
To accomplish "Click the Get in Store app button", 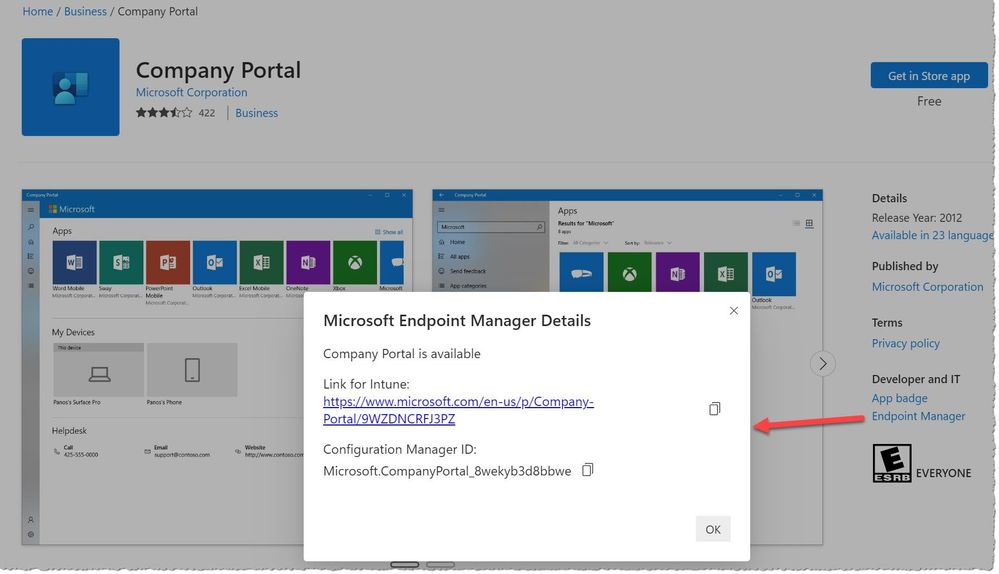I will [x=929, y=76].
